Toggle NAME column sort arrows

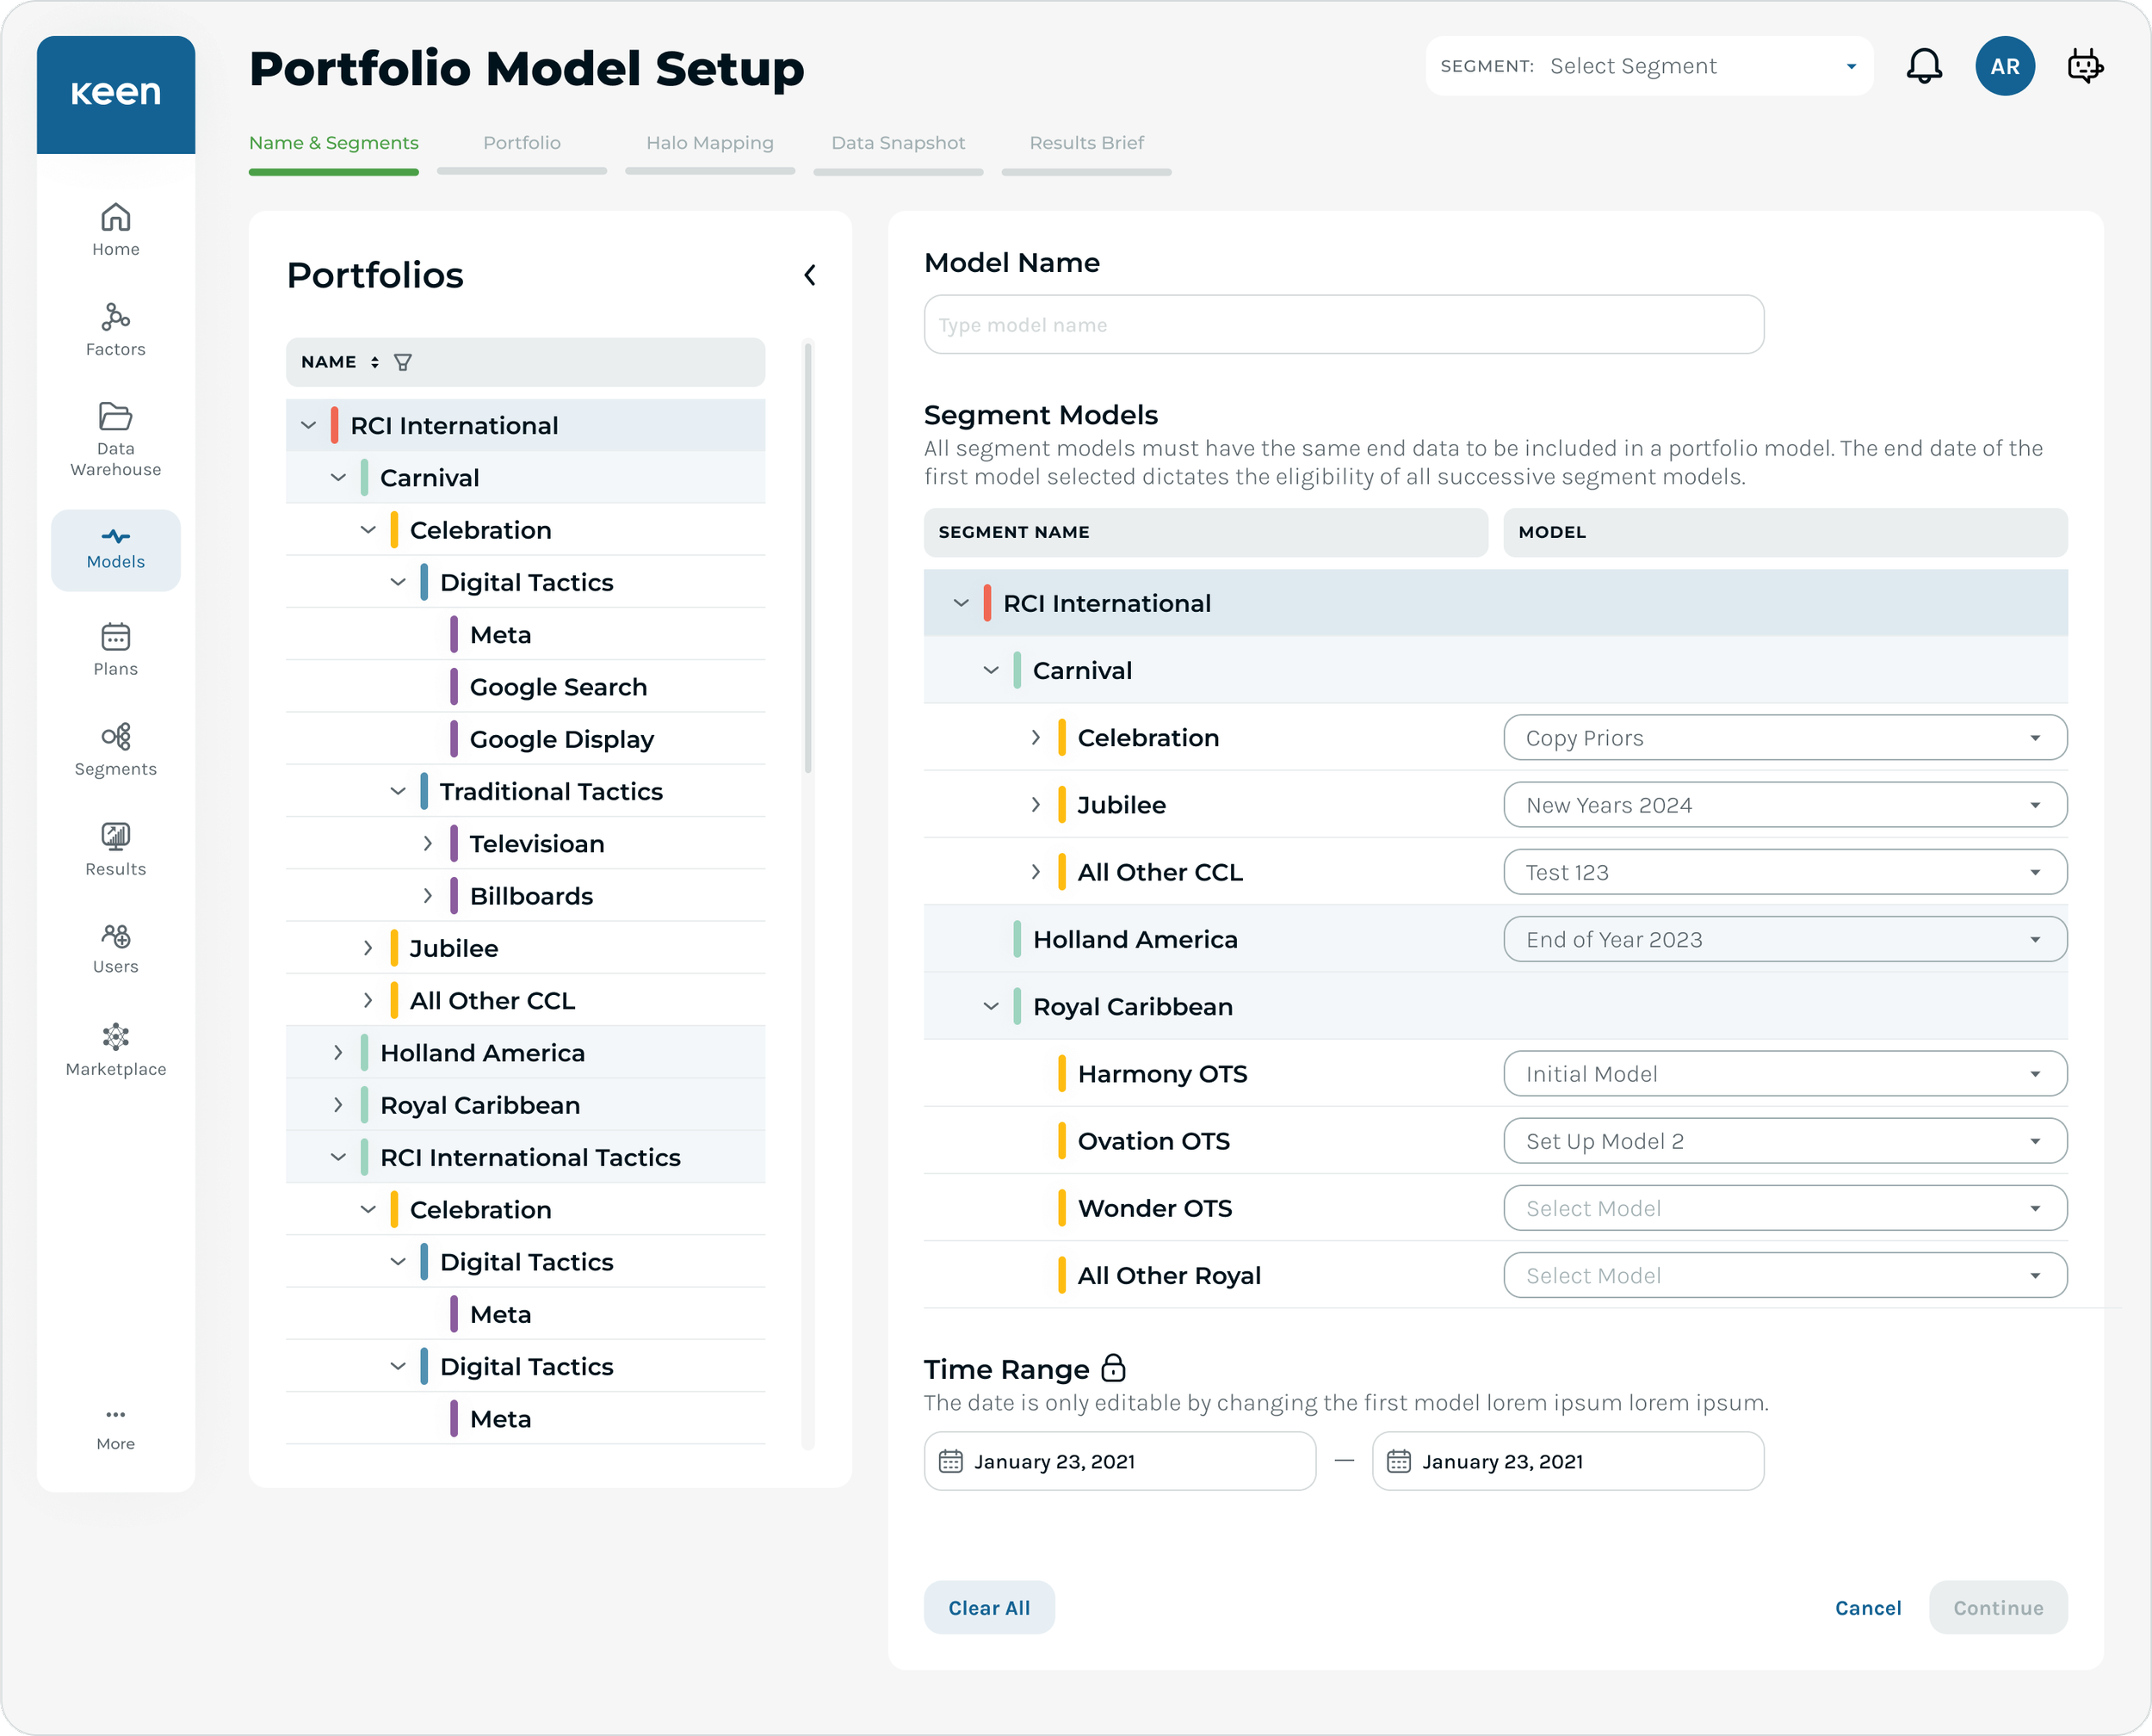[375, 362]
